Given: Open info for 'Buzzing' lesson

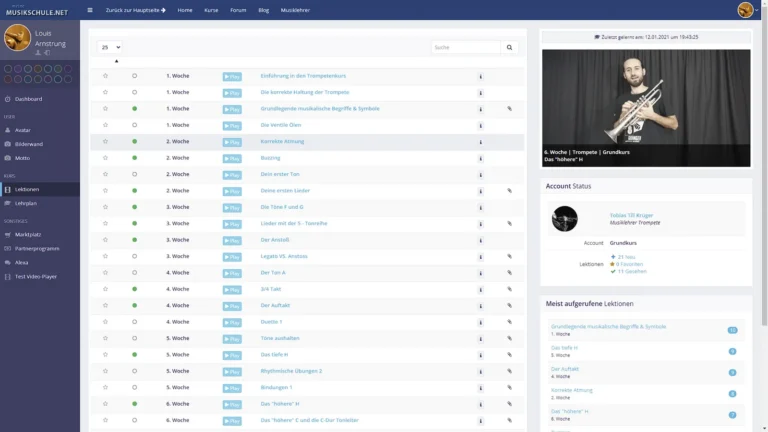Looking at the screenshot, I should (480, 158).
